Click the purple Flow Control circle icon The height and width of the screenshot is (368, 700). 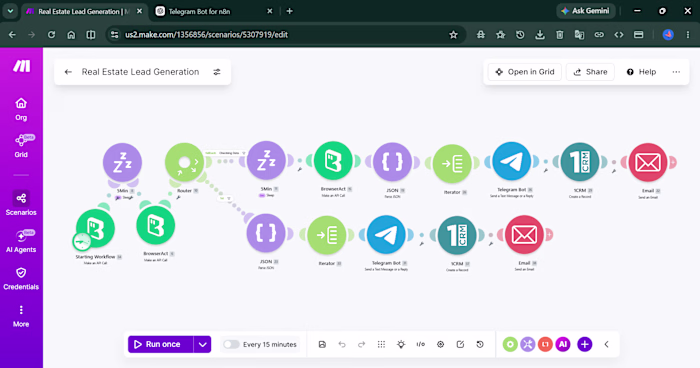click(x=528, y=344)
